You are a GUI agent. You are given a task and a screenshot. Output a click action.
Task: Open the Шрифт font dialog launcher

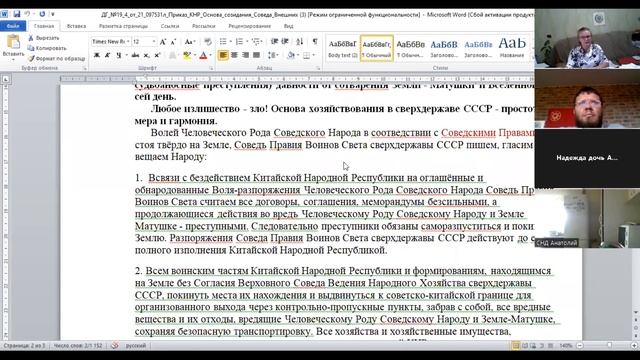[211, 69]
